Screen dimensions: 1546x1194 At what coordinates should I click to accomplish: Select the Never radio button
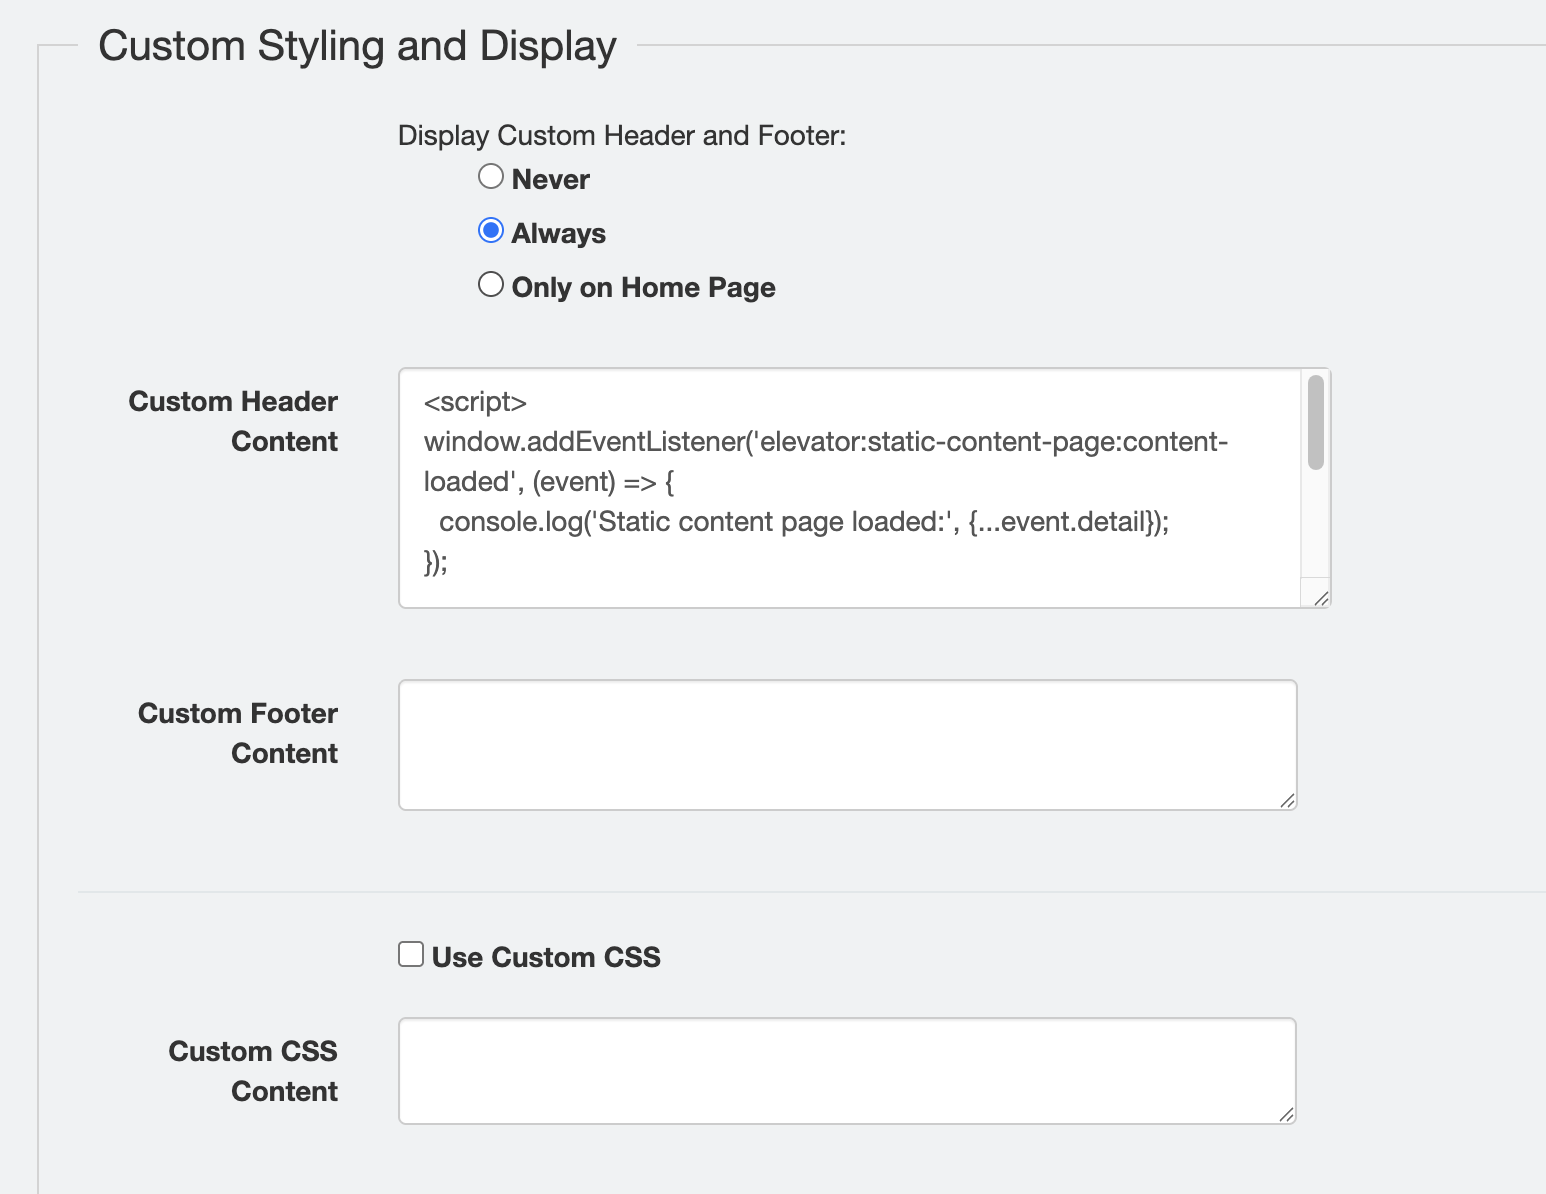click(x=491, y=176)
